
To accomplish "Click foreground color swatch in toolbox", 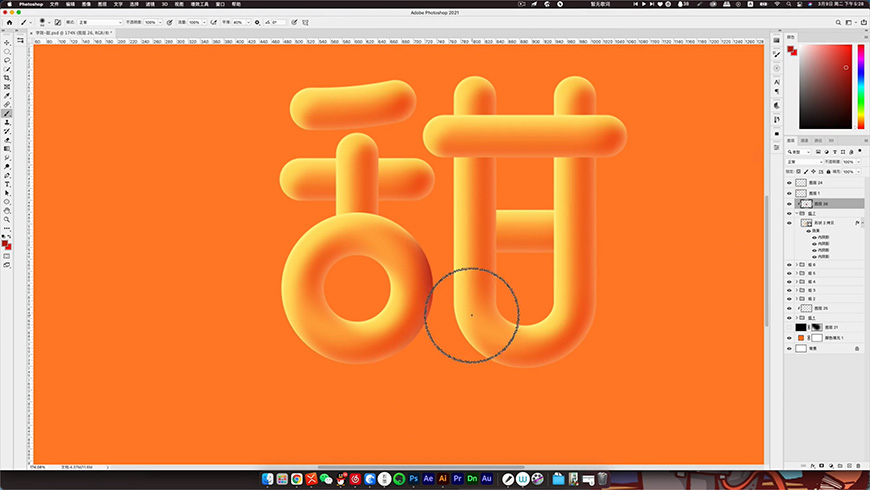I will (x=5, y=244).
